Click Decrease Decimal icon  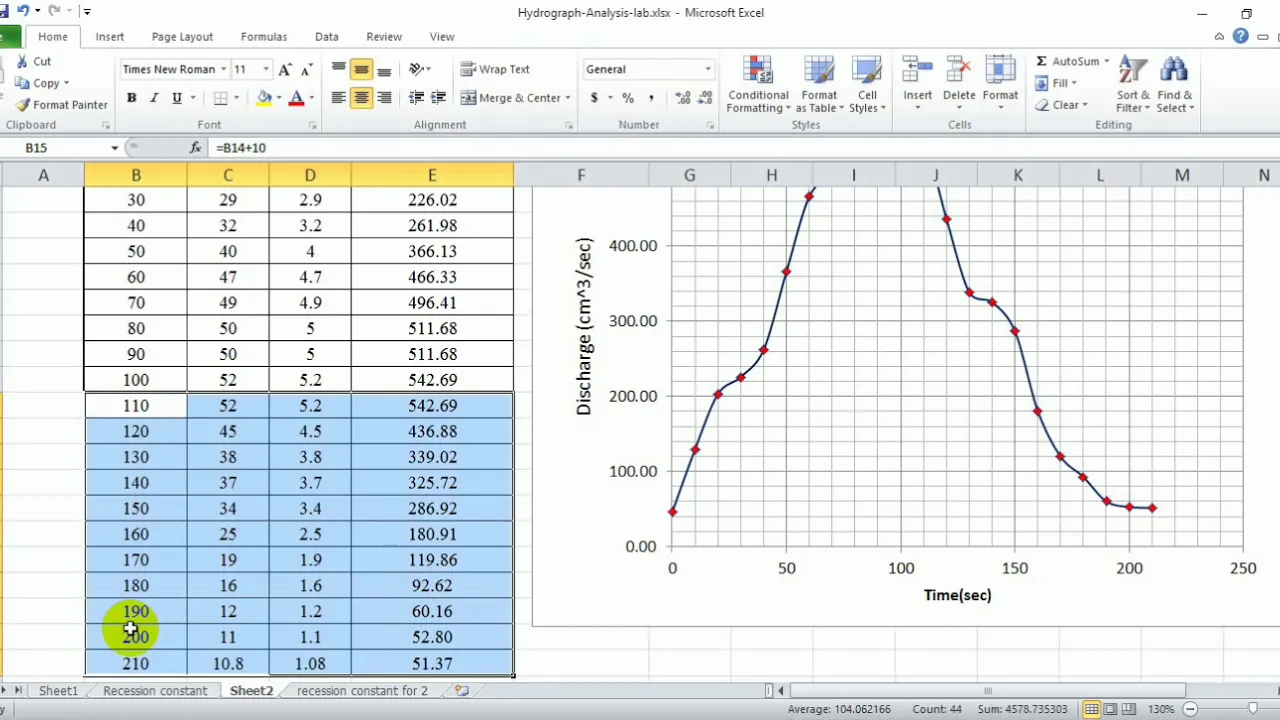[x=706, y=98]
